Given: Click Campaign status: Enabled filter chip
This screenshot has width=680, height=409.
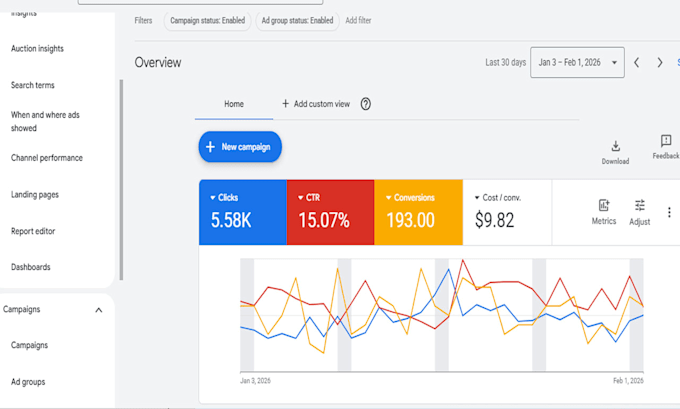Looking at the screenshot, I should point(207,20).
